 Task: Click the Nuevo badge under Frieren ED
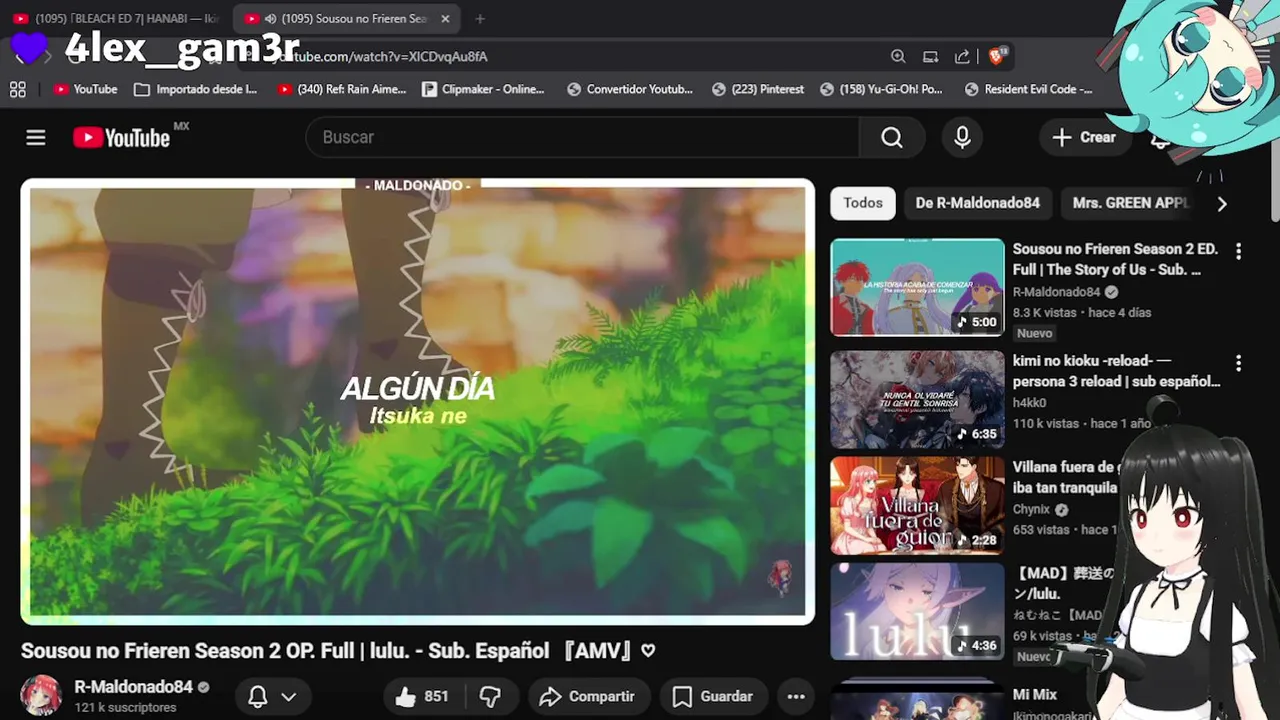click(x=1034, y=333)
